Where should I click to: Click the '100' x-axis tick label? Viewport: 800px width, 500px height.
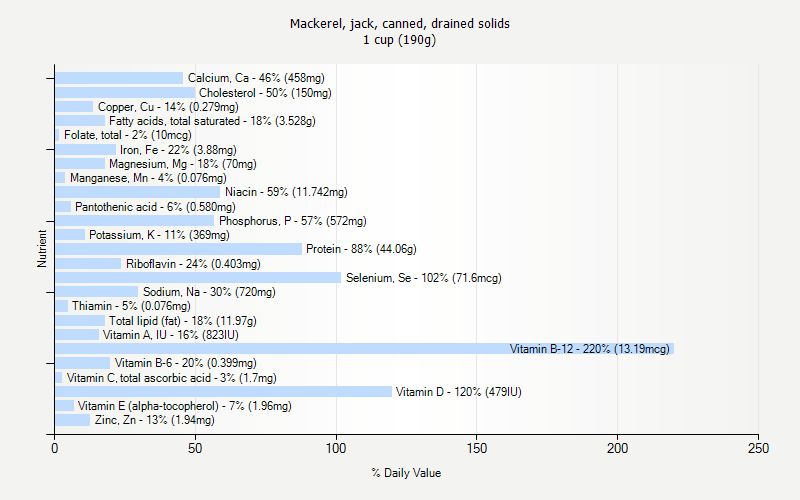(x=336, y=448)
